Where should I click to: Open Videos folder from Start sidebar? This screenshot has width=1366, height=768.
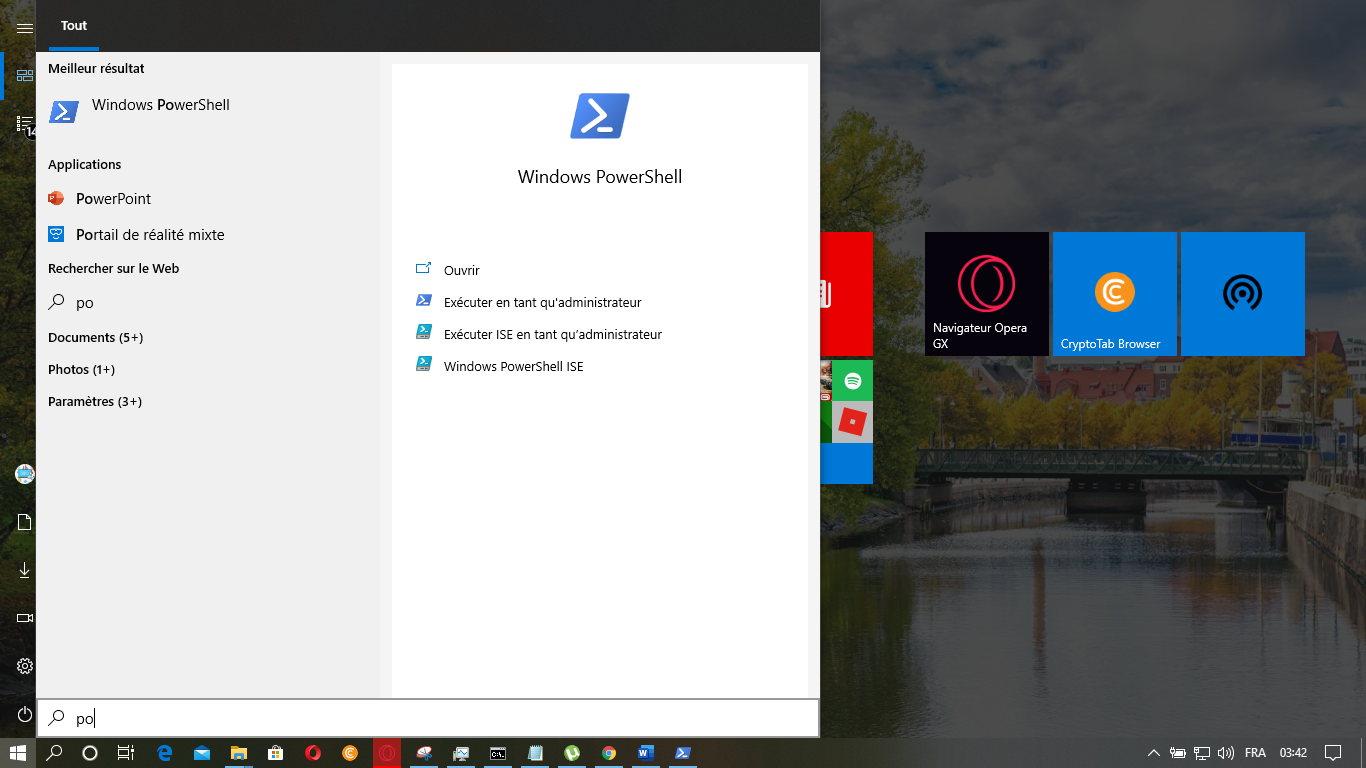tap(25, 618)
